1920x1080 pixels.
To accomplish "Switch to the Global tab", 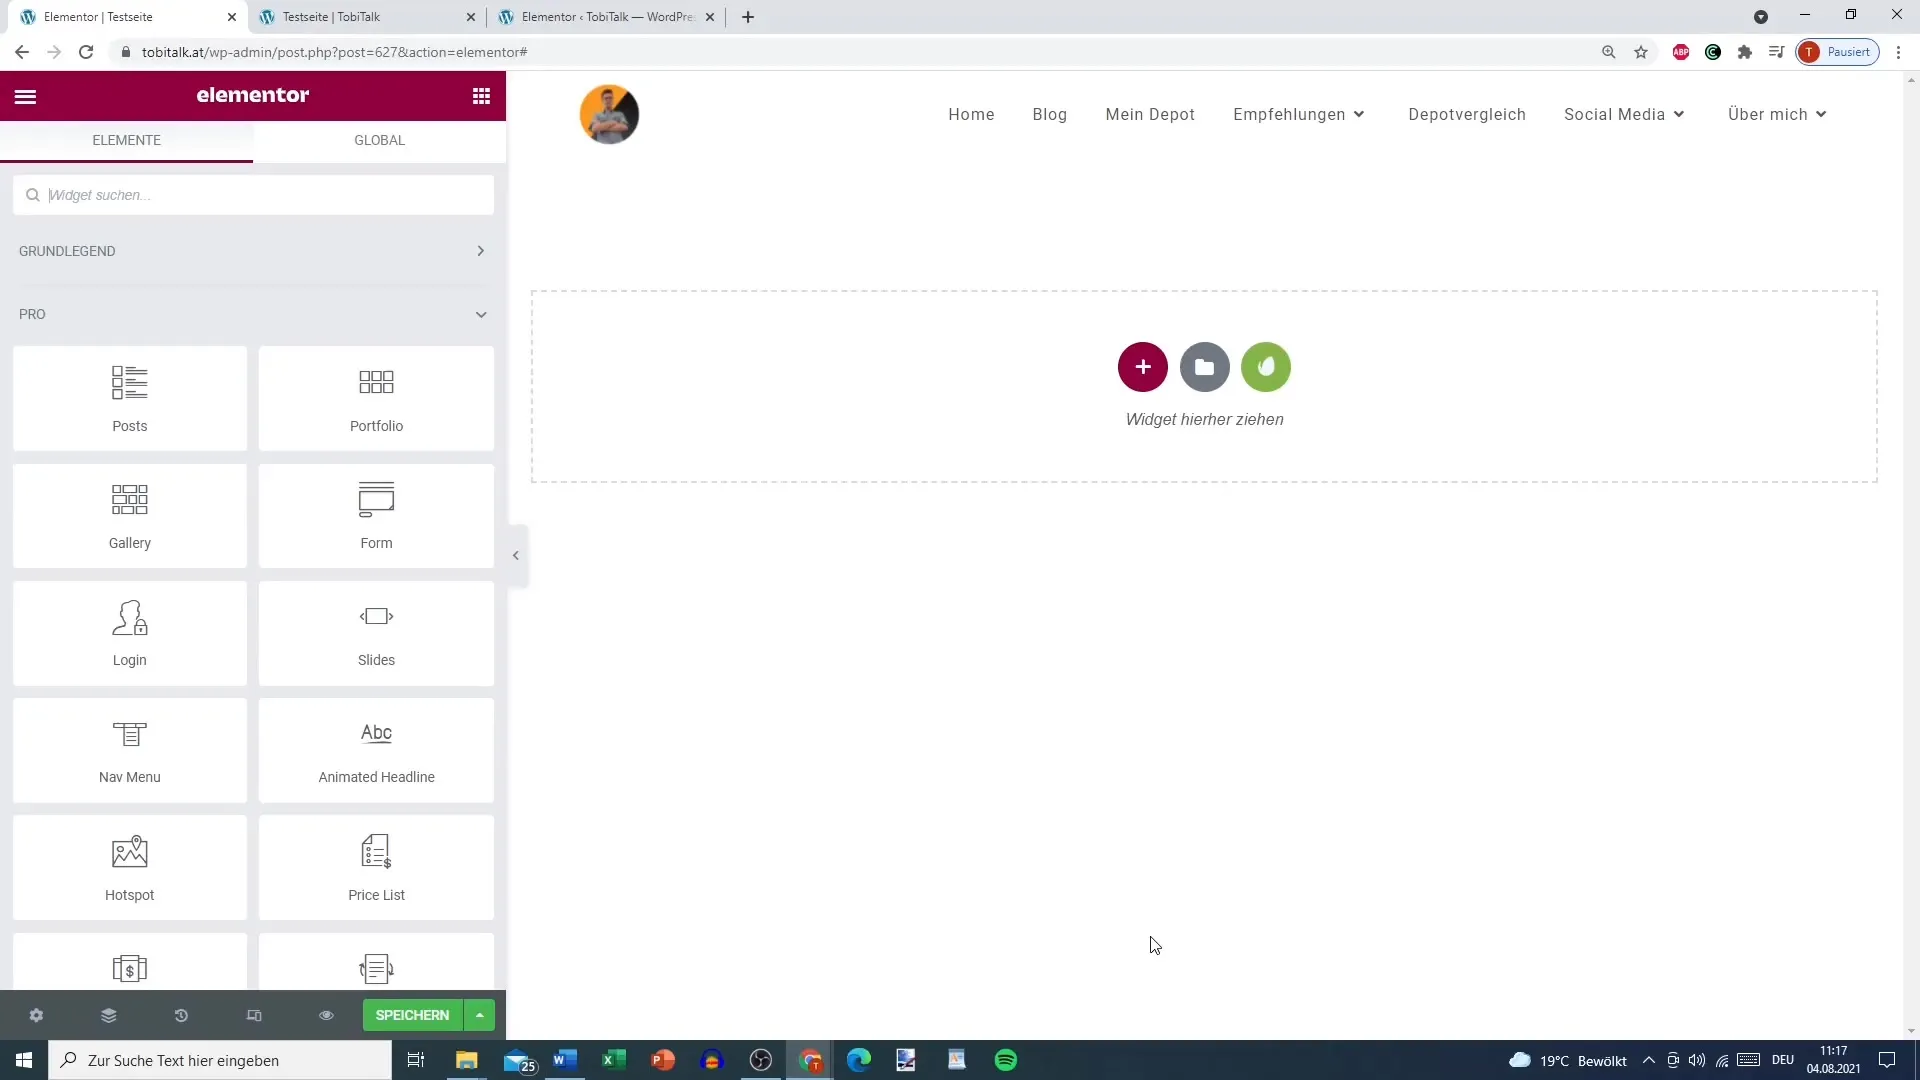I will point(379,140).
